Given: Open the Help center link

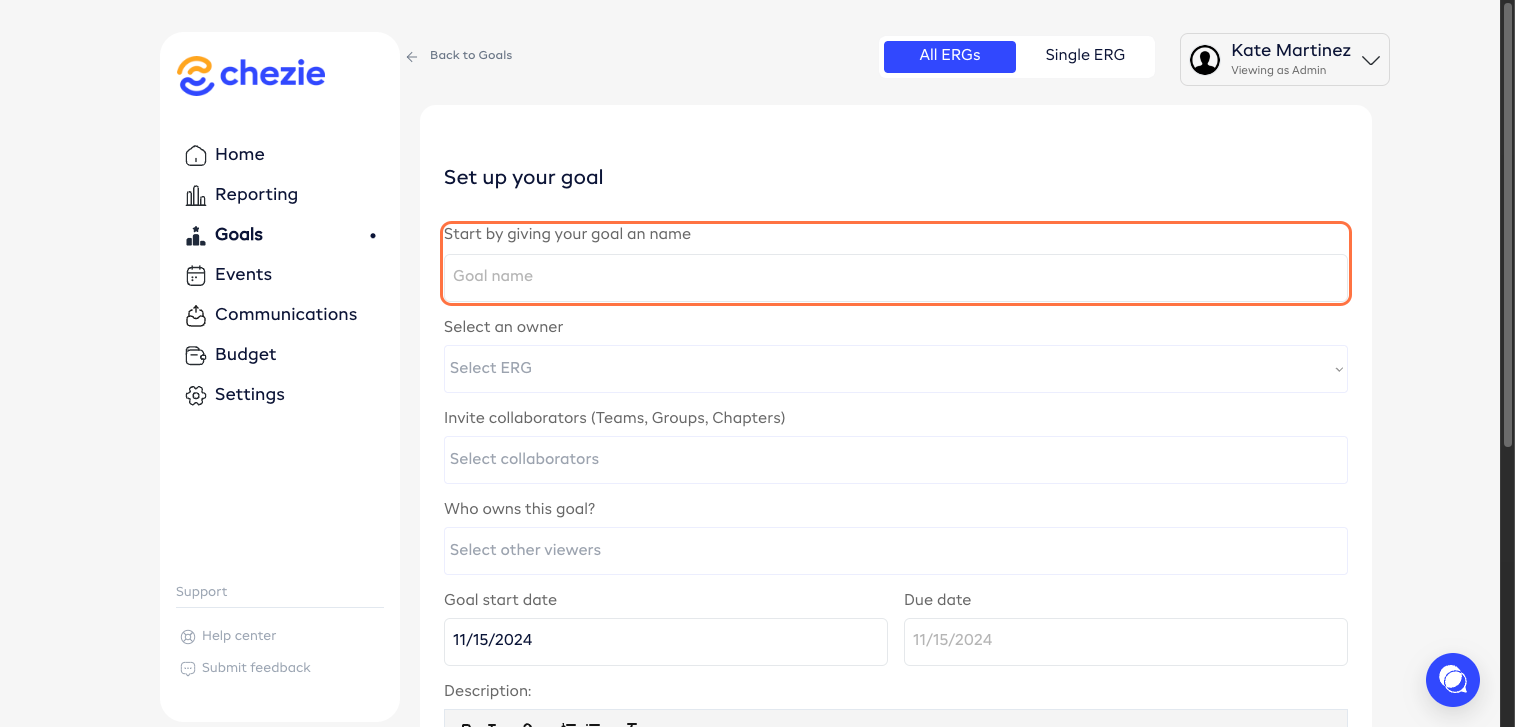Looking at the screenshot, I should coord(238,636).
